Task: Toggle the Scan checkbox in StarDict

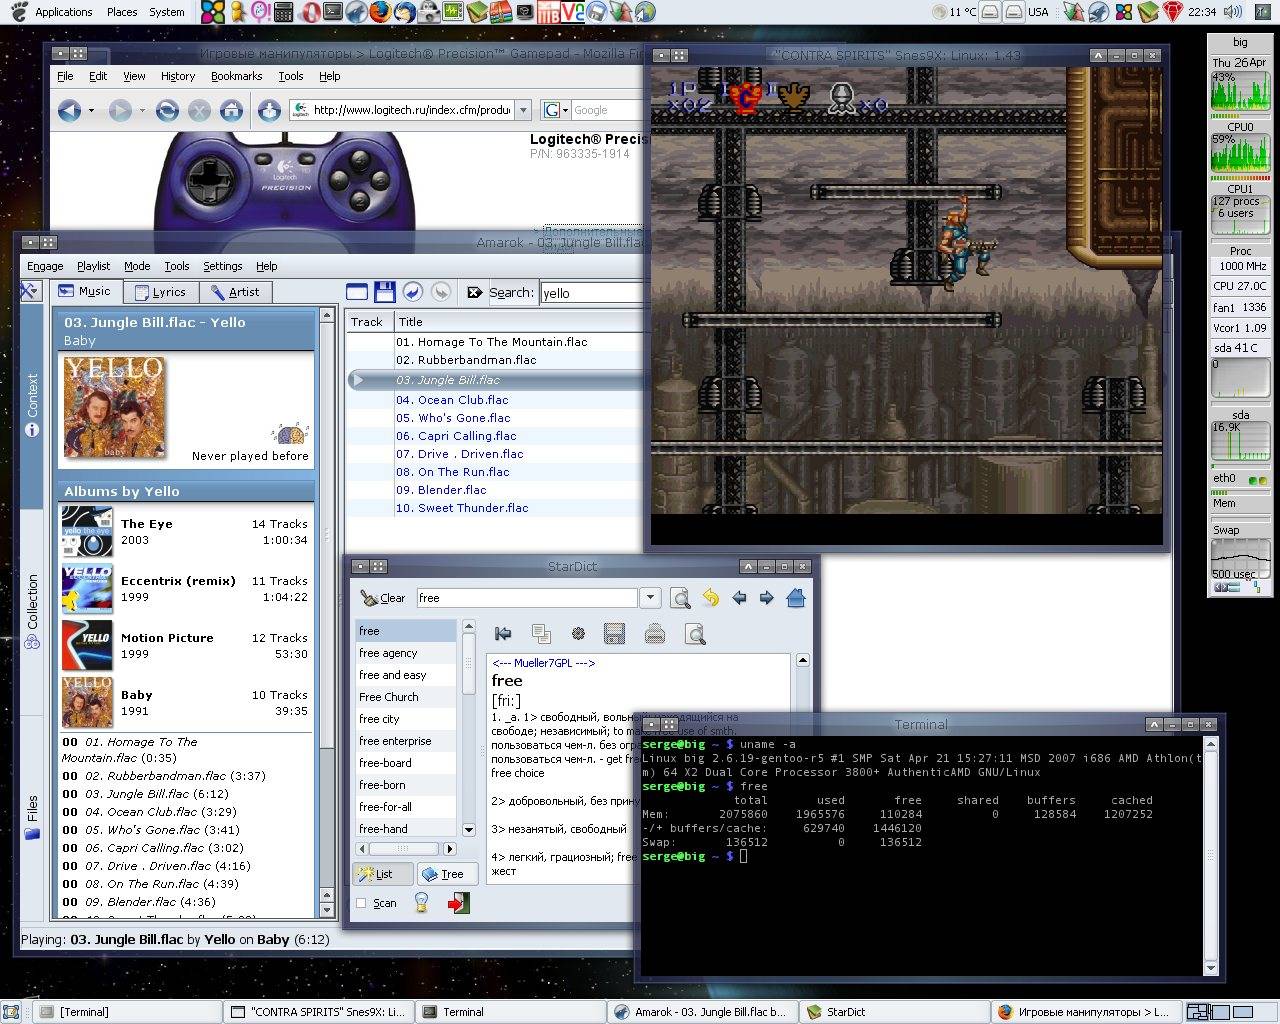Action: pyautogui.click(x=362, y=903)
